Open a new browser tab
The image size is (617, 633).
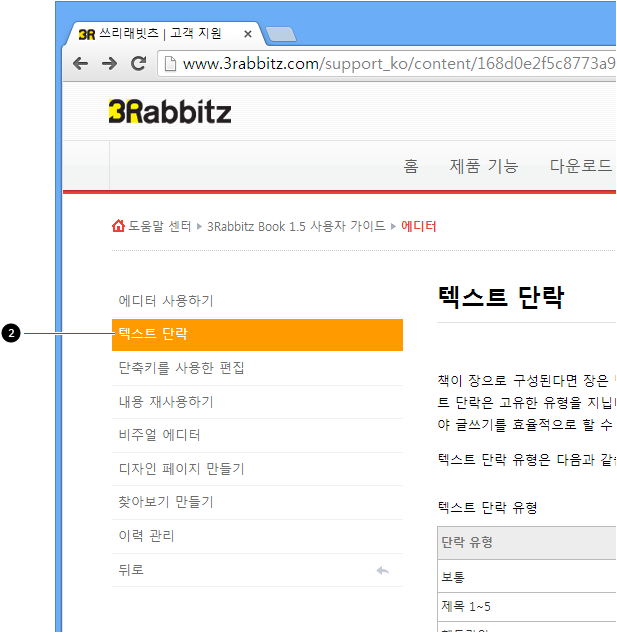281,35
